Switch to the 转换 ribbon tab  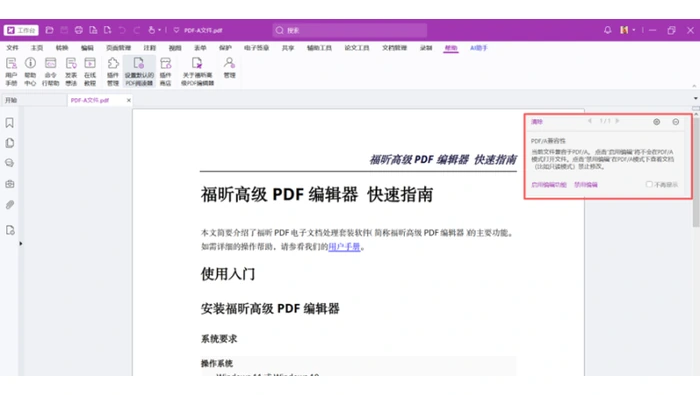(62, 48)
